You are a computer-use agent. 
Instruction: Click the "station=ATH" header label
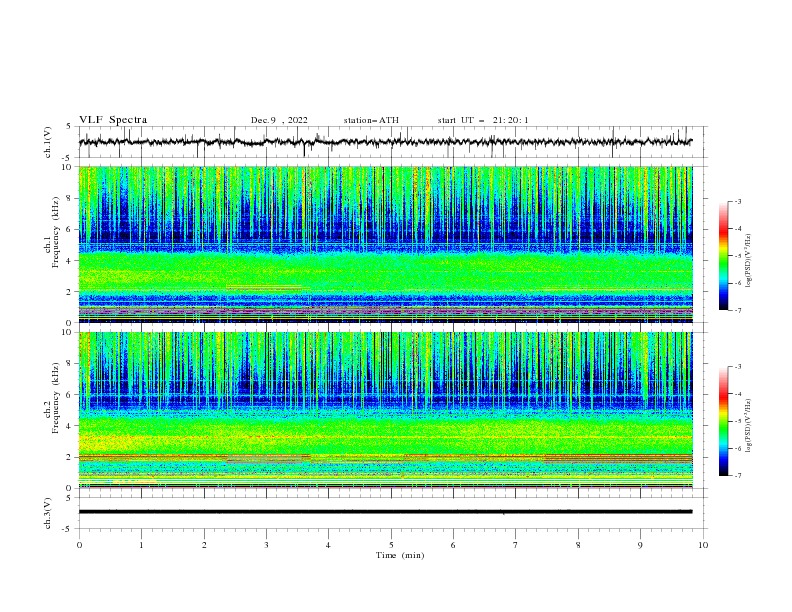point(371,120)
